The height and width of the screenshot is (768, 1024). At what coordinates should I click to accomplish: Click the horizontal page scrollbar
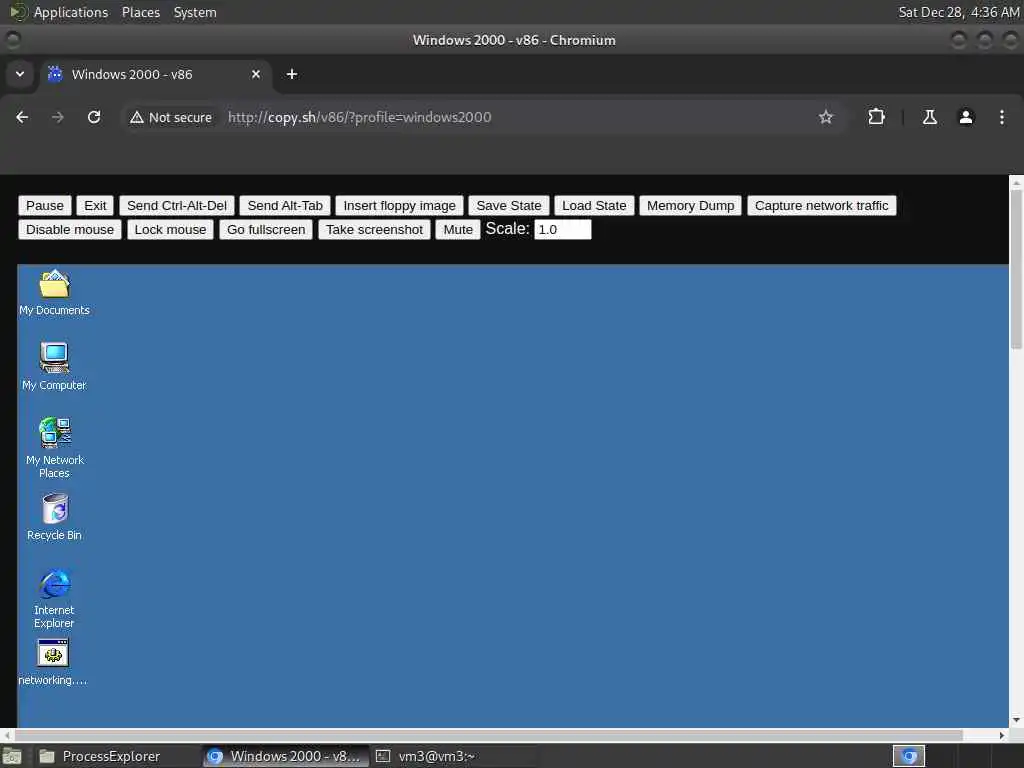tap(487, 735)
